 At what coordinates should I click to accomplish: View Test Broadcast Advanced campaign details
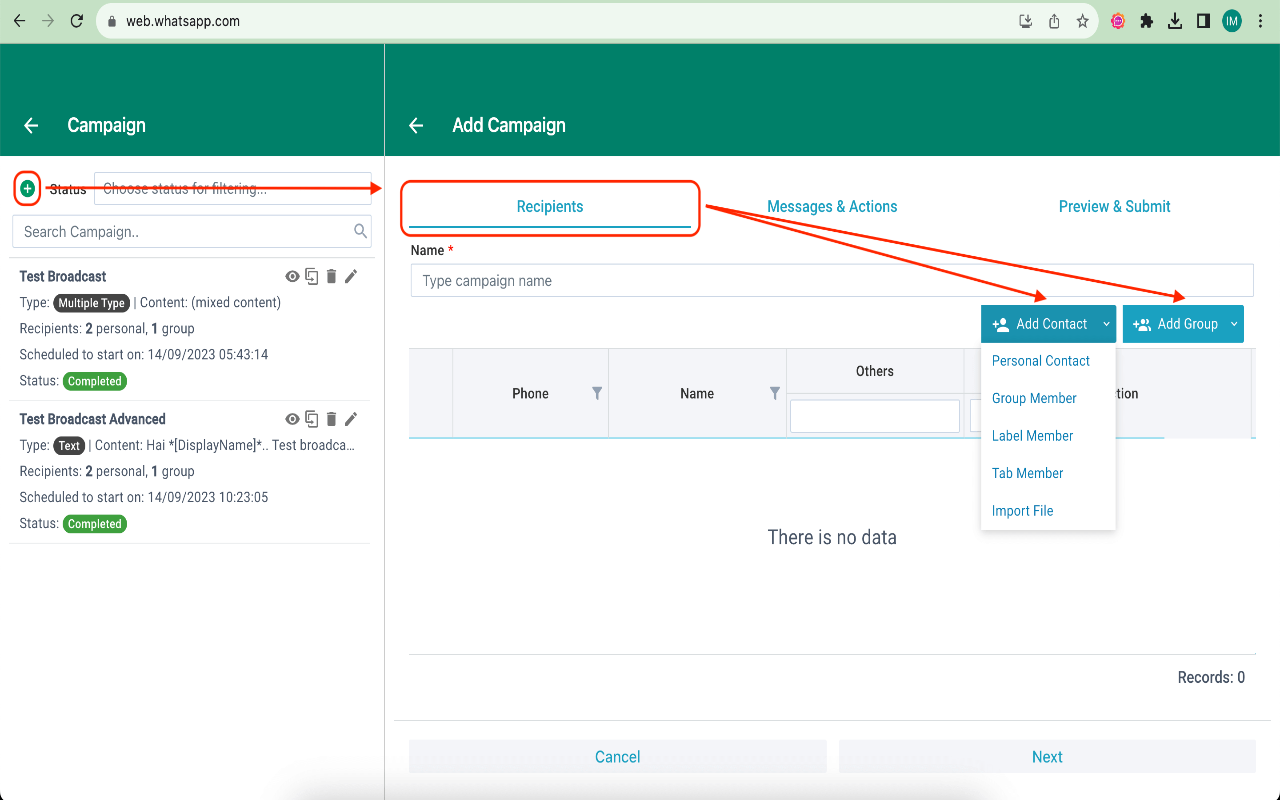[x=292, y=420]
